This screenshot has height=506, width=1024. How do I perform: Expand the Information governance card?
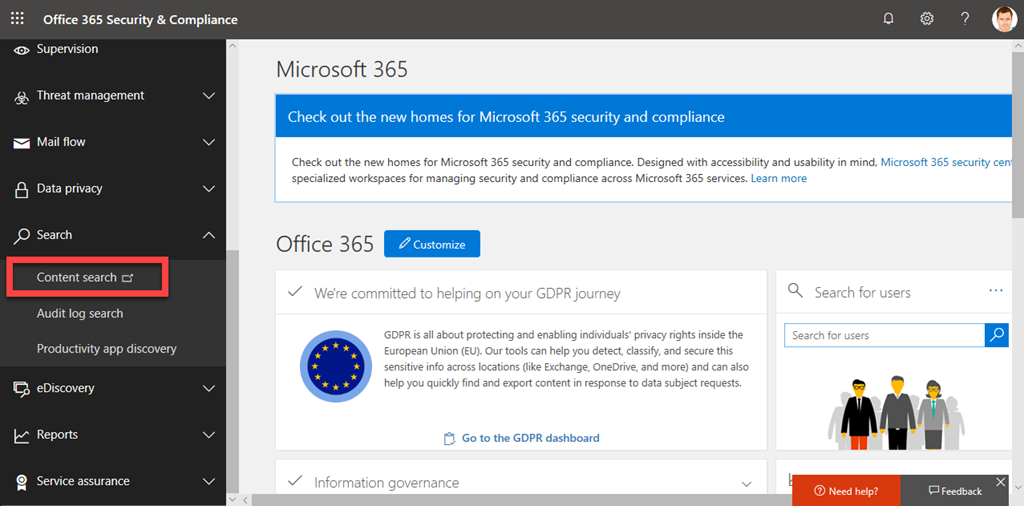746,483
